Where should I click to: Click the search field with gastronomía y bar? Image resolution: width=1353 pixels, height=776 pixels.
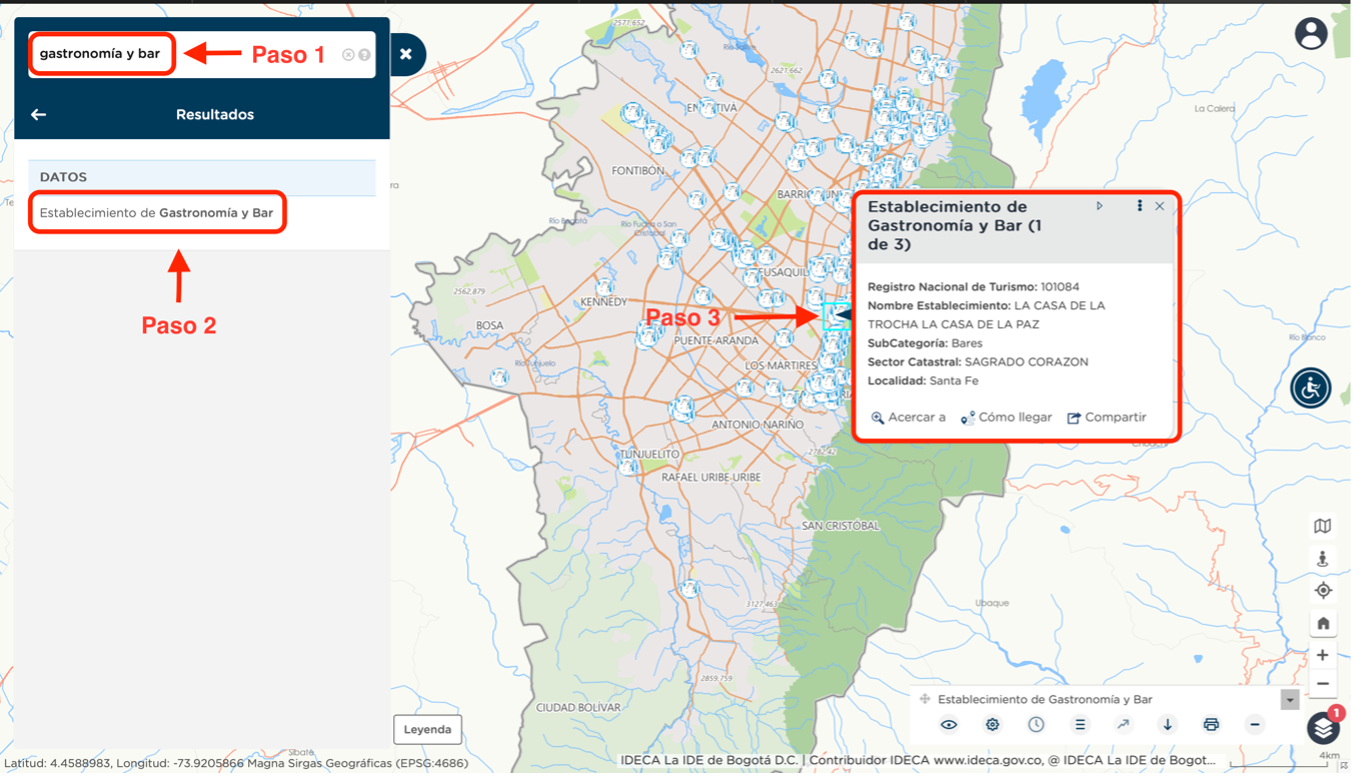click(102, 54)
